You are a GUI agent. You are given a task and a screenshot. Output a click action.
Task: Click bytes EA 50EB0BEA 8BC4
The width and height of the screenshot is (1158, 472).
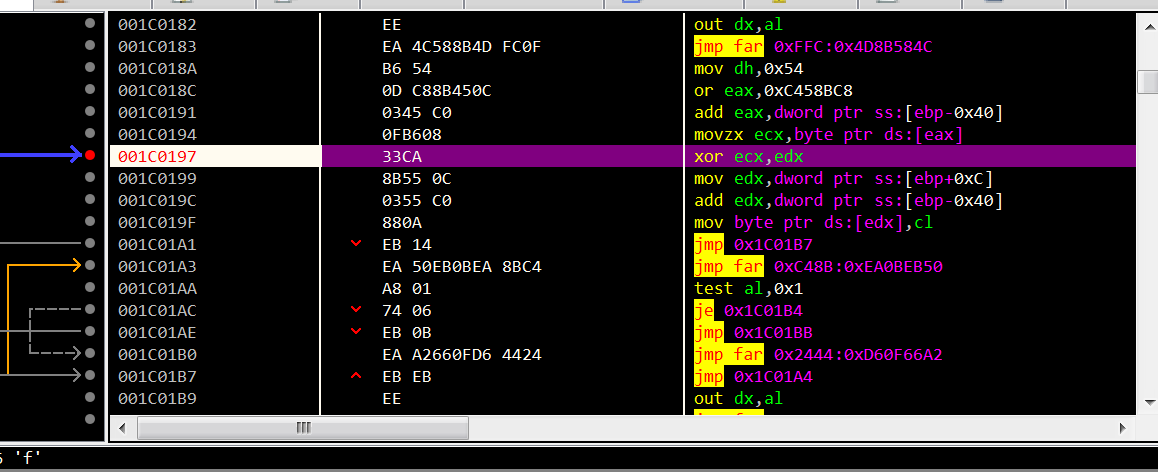462,267
